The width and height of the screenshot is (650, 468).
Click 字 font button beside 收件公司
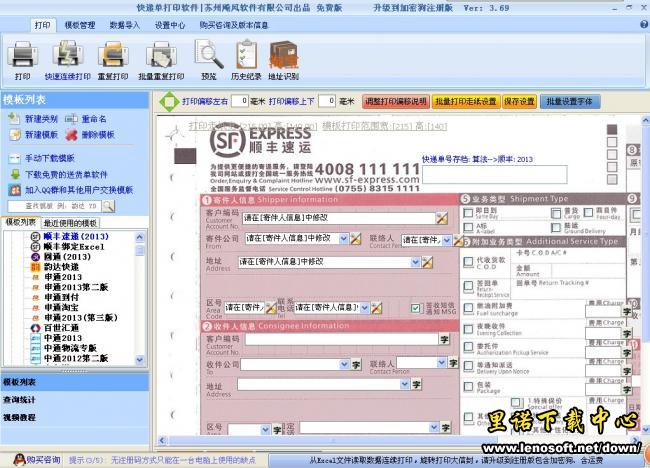[x=356, y=364]
